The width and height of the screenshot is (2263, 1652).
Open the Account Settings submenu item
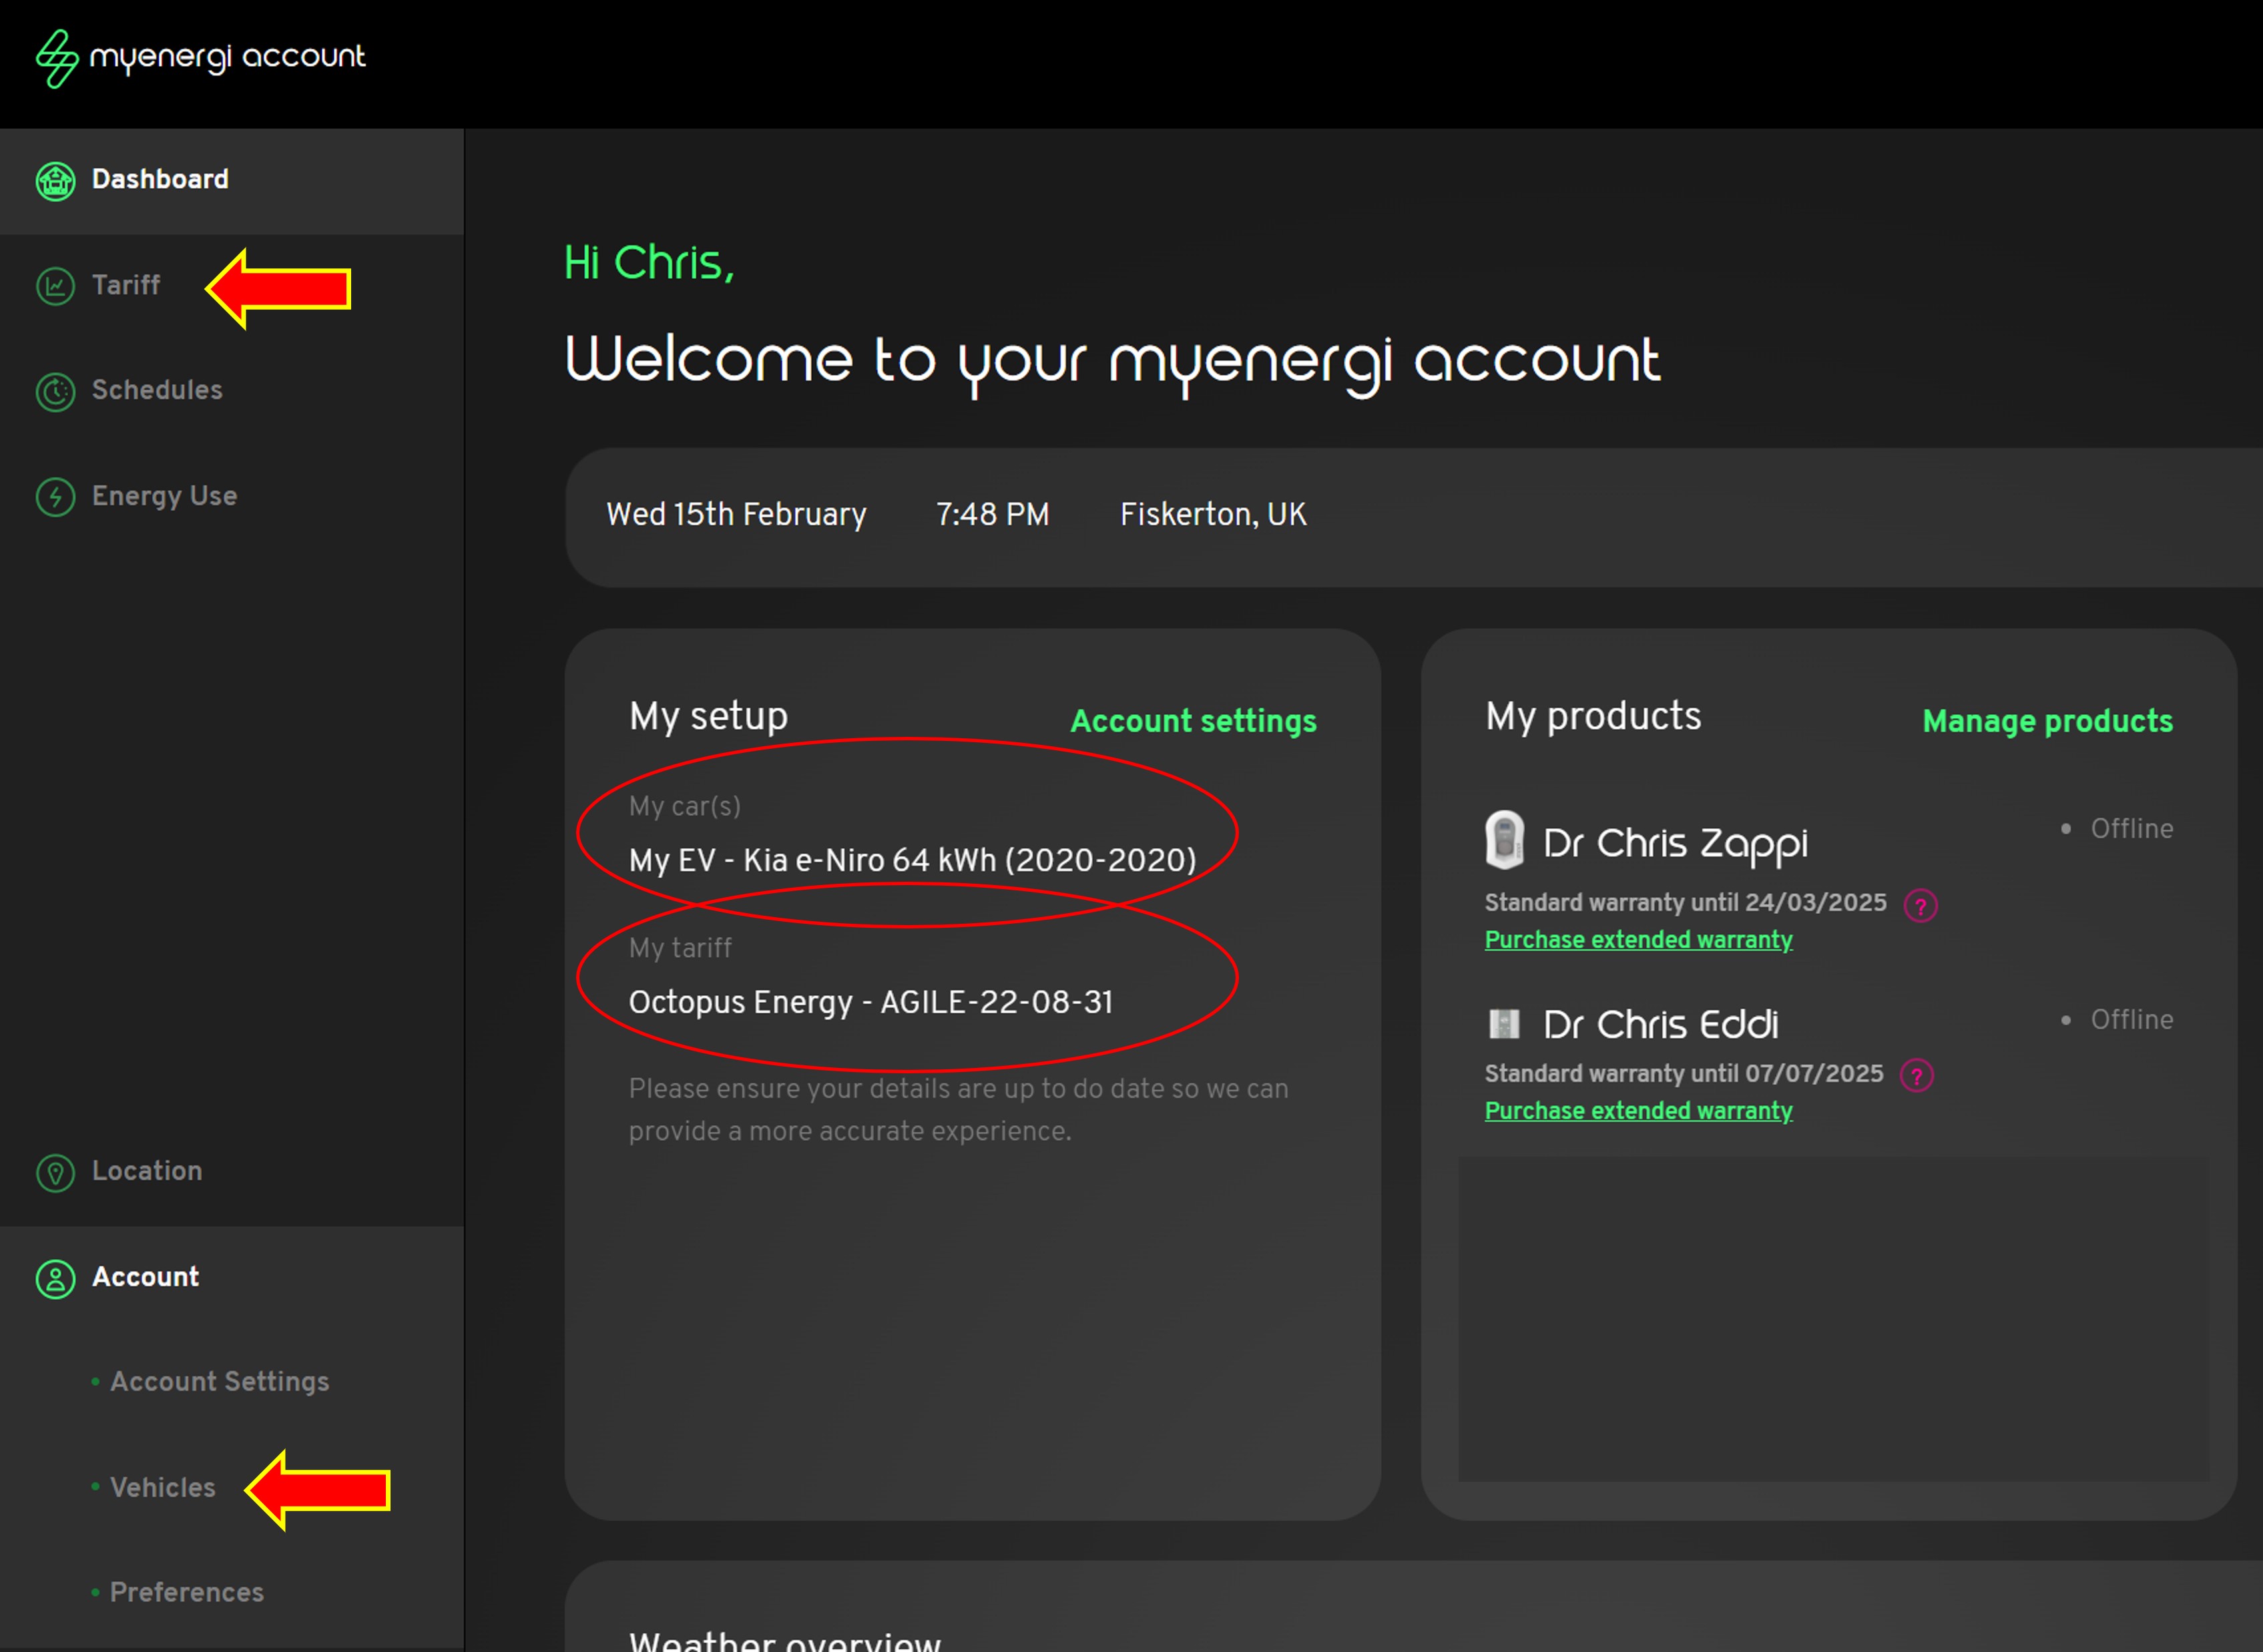click(219, 1382)
